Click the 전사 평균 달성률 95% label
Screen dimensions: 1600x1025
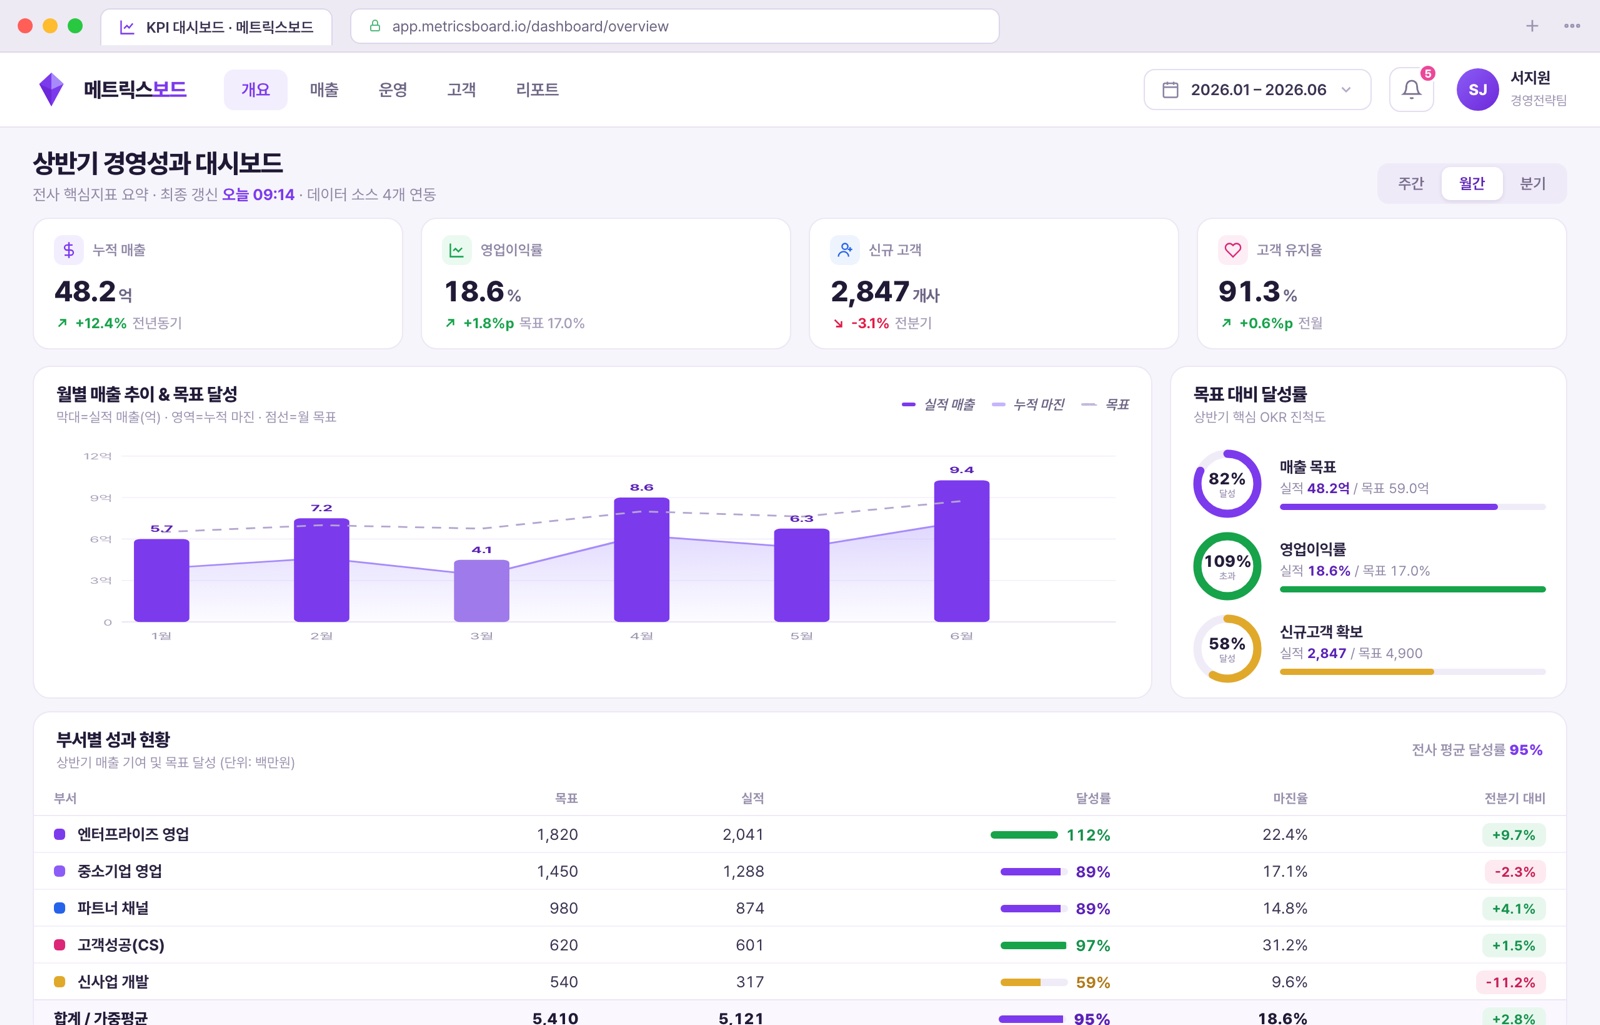1477,750
